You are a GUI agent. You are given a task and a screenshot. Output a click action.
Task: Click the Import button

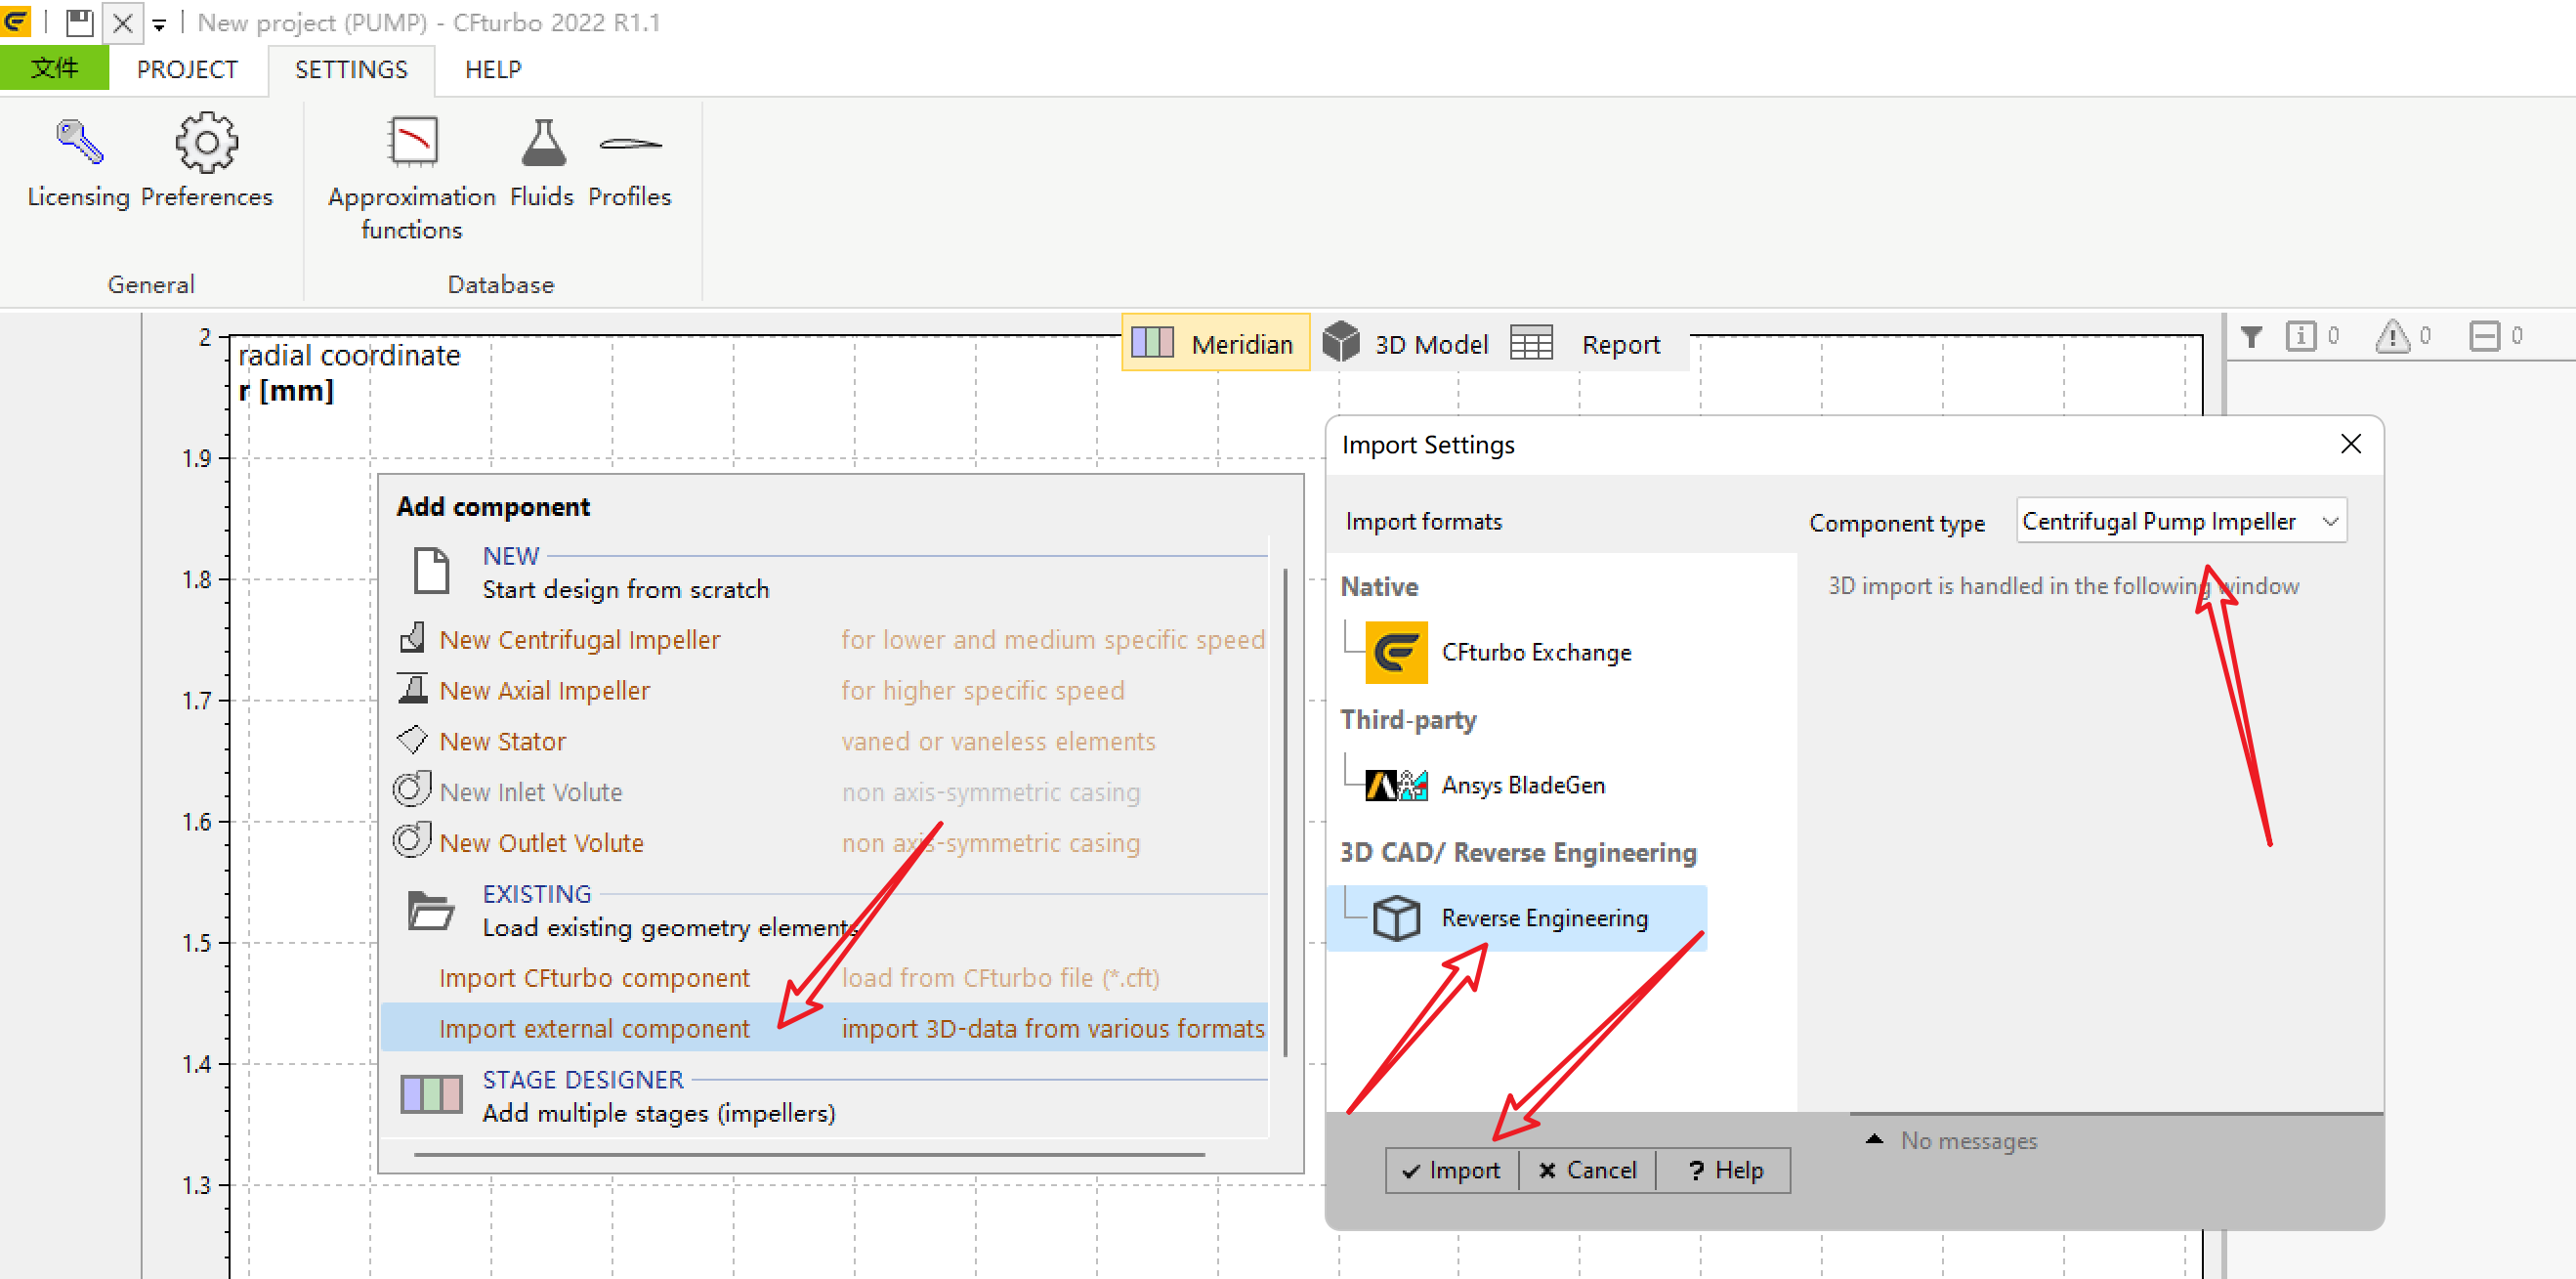(x=1452, y=1170)
